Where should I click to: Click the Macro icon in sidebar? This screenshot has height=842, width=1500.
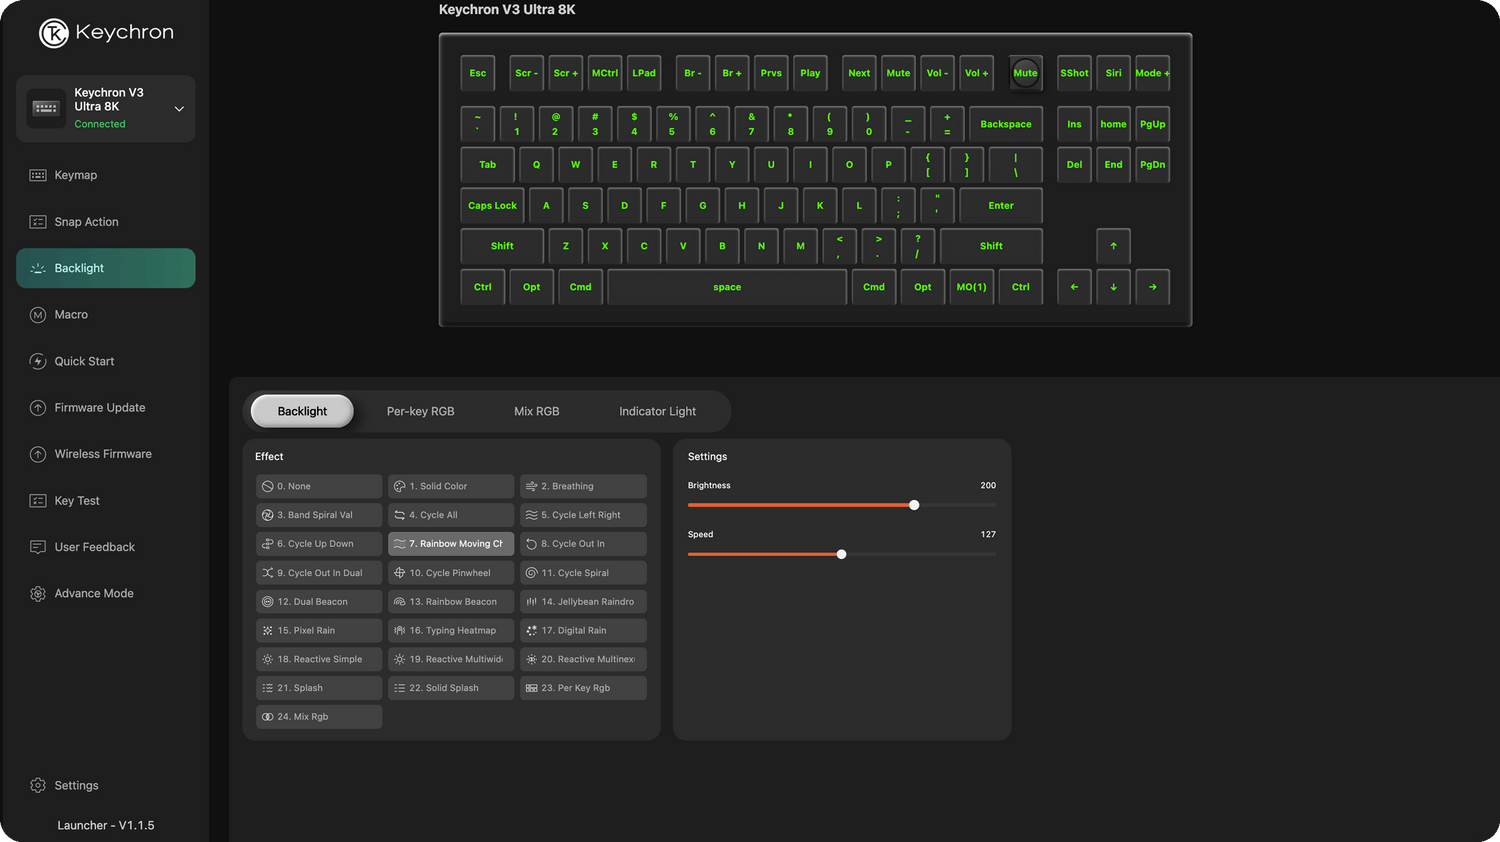pyautogui.click(x=38, y=315)
